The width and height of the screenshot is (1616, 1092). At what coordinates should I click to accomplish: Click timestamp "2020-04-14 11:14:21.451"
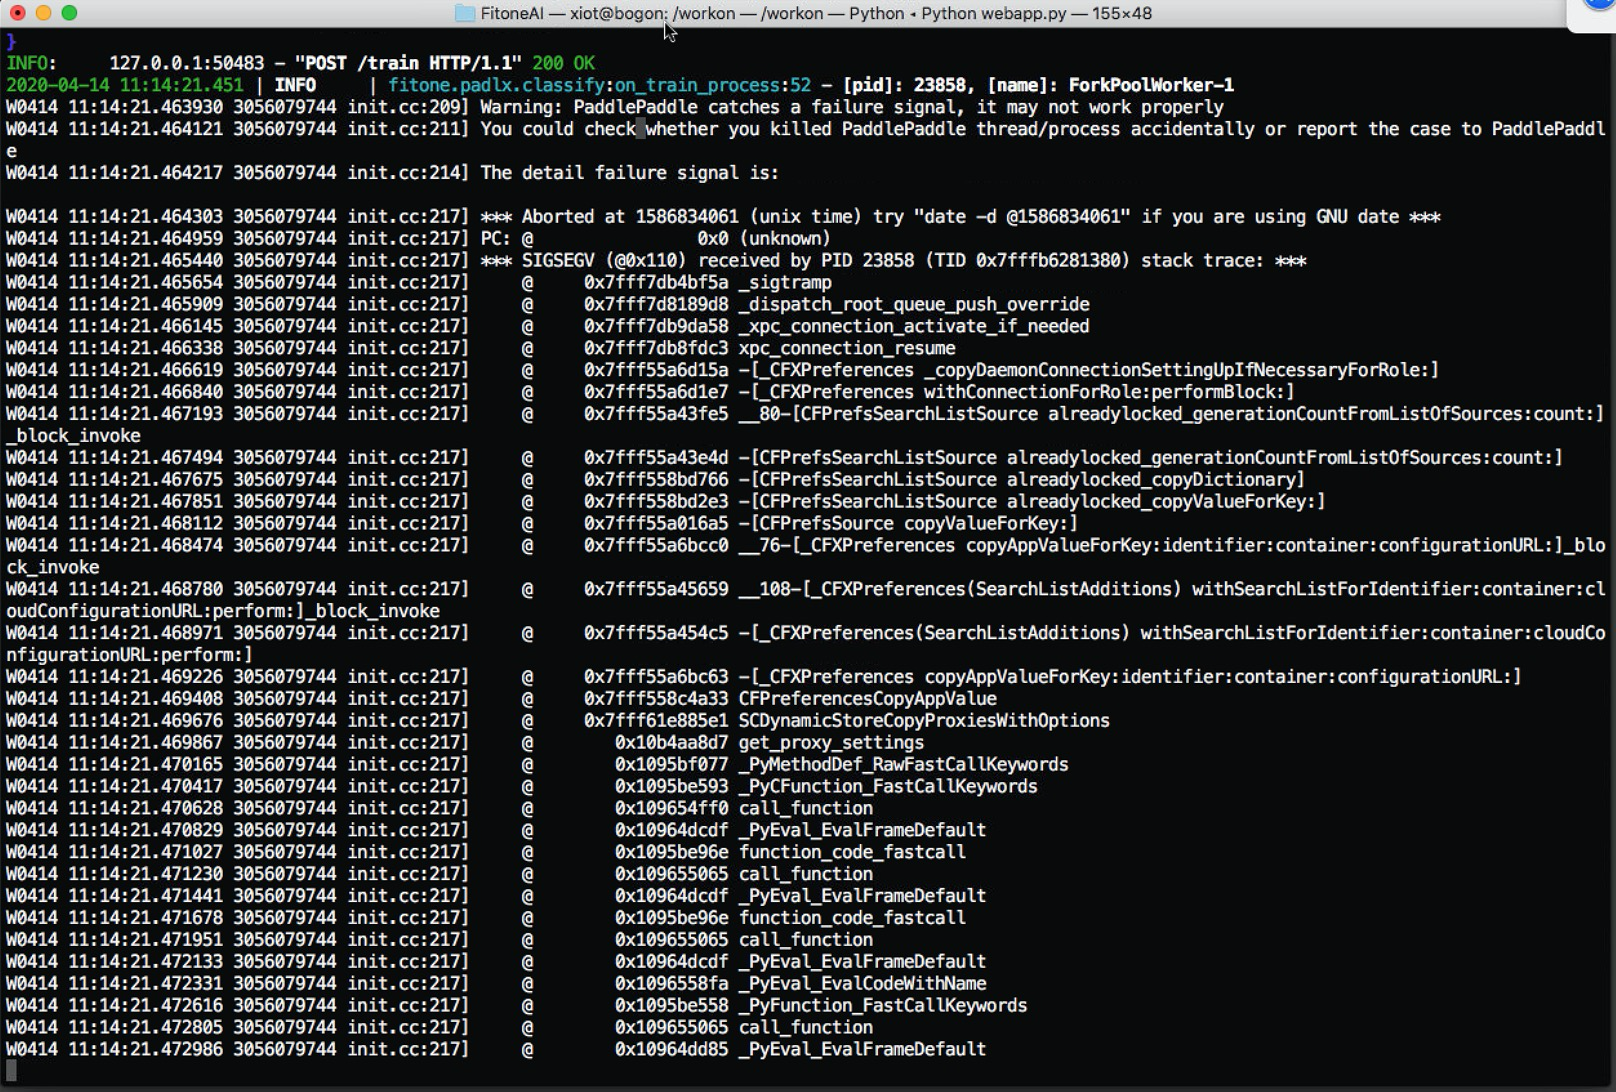point(124,85)
